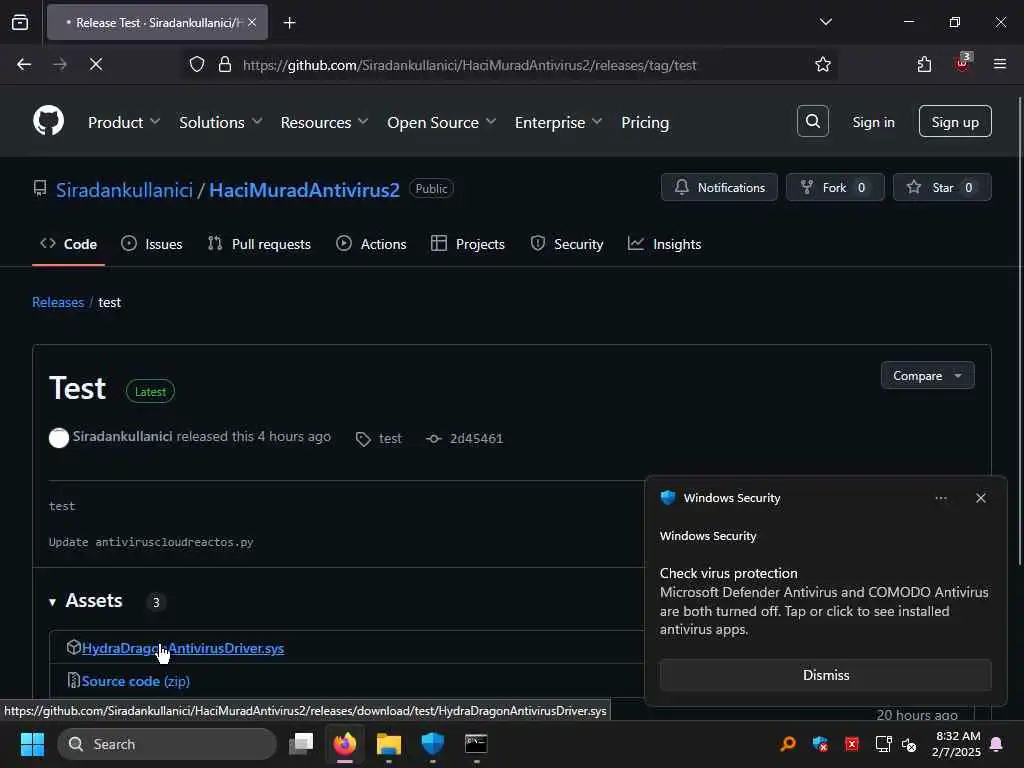
Task: Open the Windows Security notification options ellipsis
Action: [x=940, y=498]
